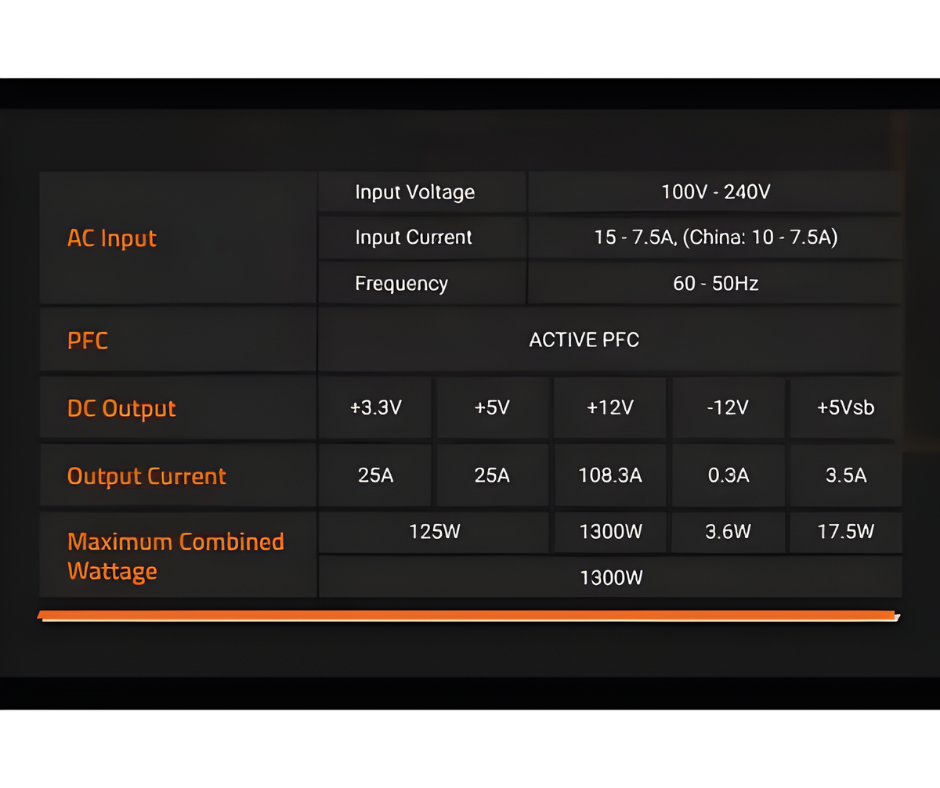The width and height of the screenshot is (940, 788).
Task: Click the +12V rail cell
Action: click(x=610, y=408)
